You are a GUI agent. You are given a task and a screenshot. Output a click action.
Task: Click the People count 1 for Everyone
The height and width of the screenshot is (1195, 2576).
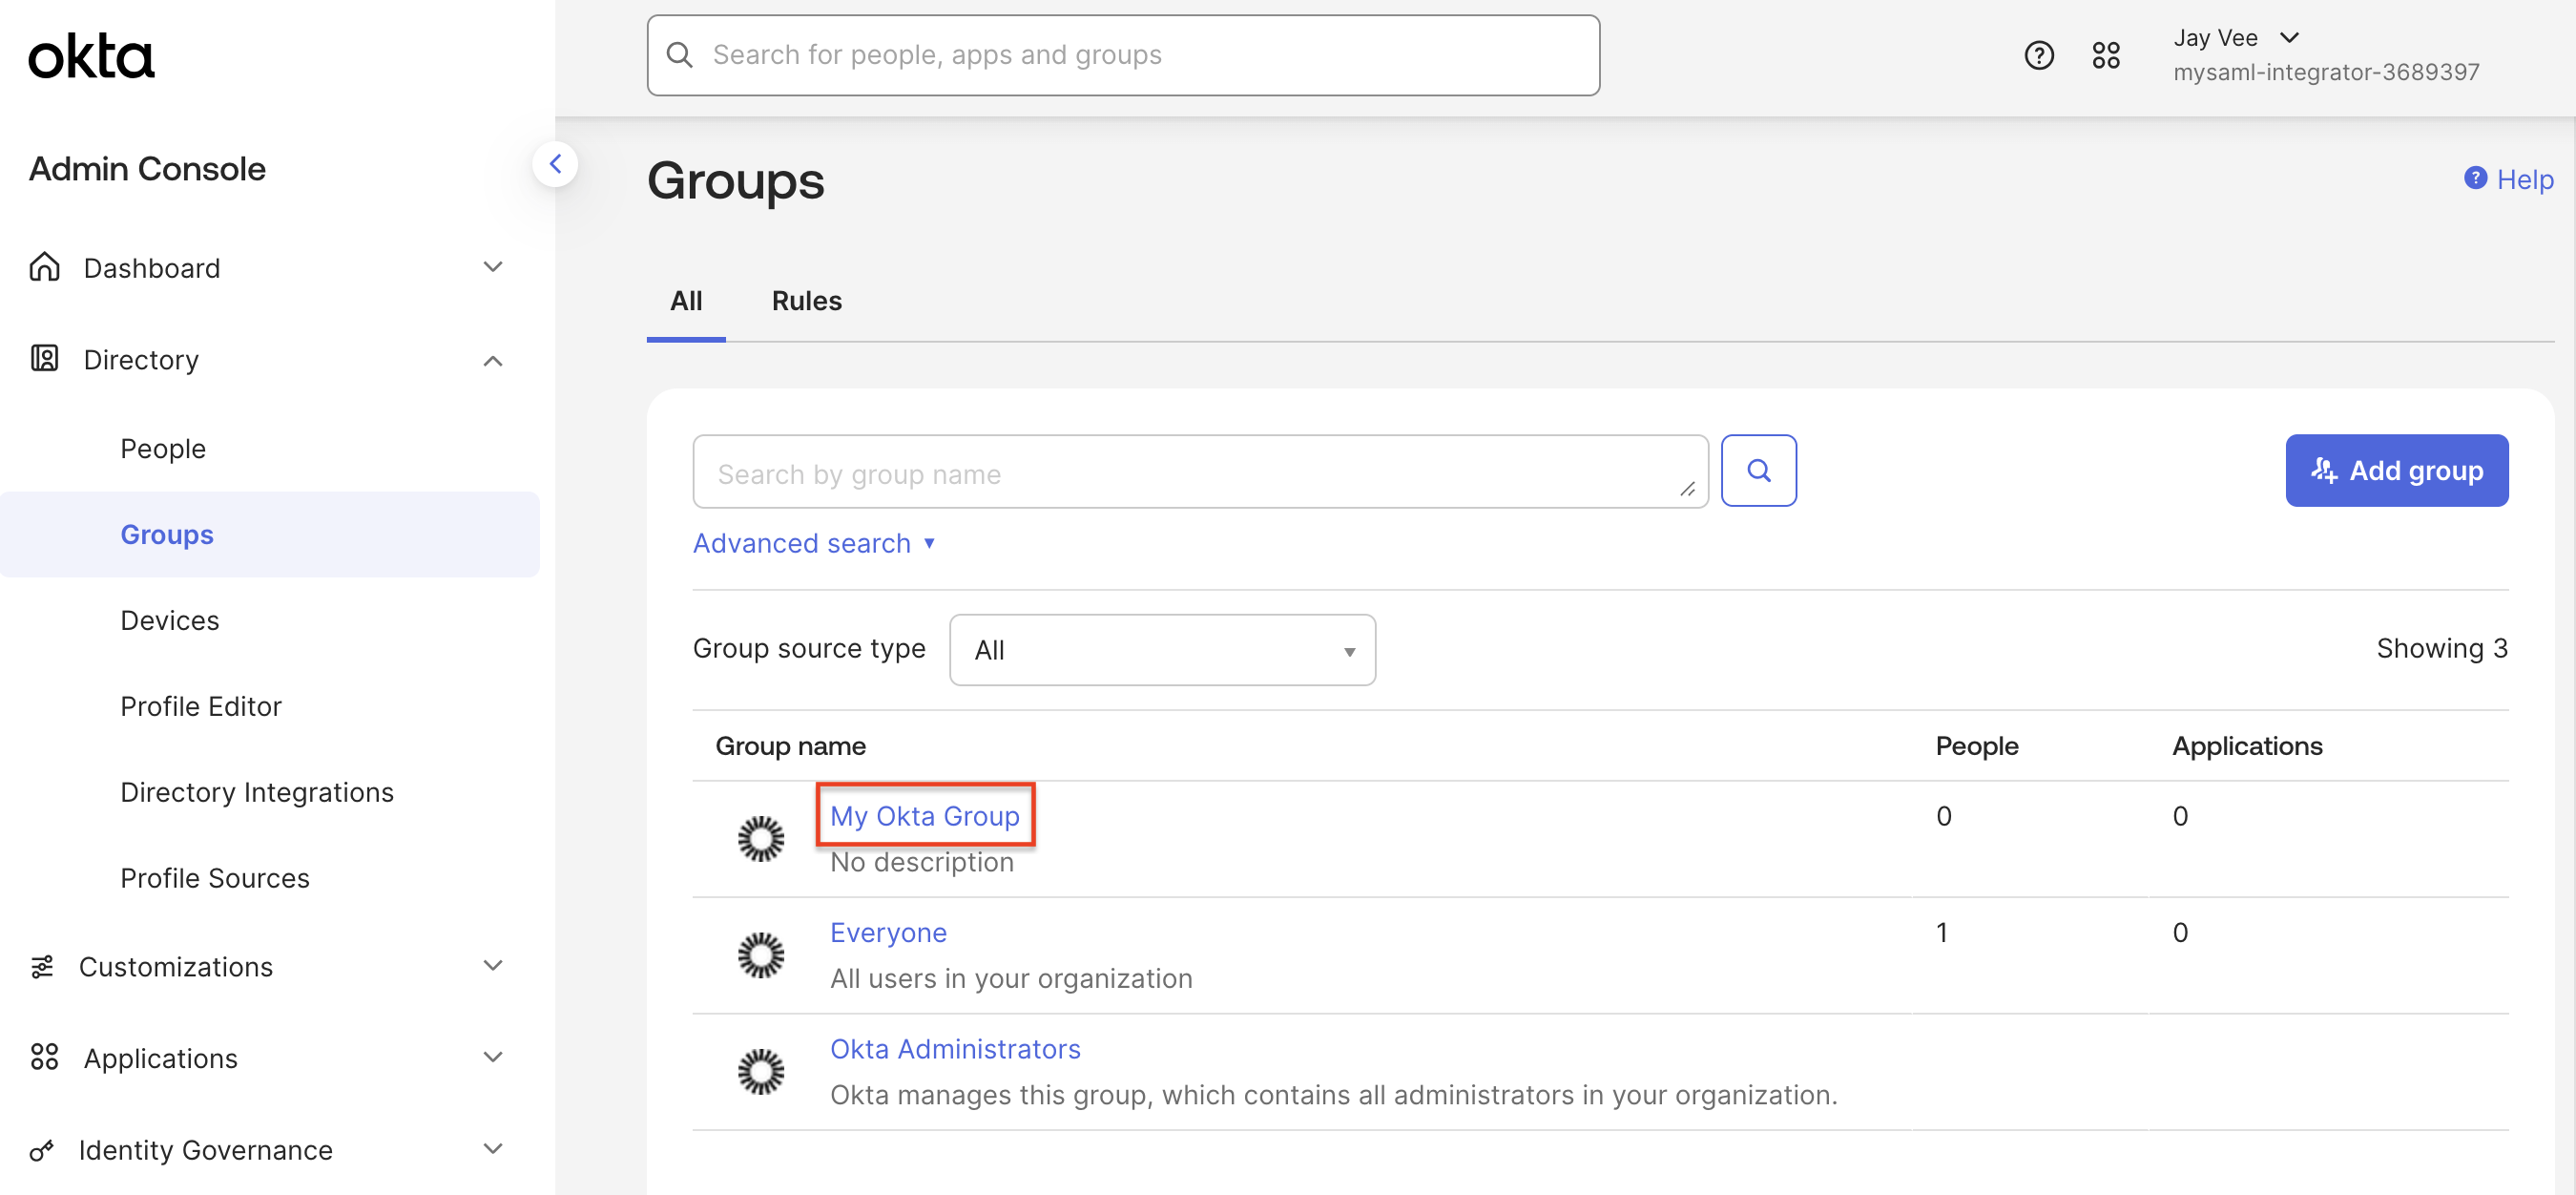[1941, 932]
